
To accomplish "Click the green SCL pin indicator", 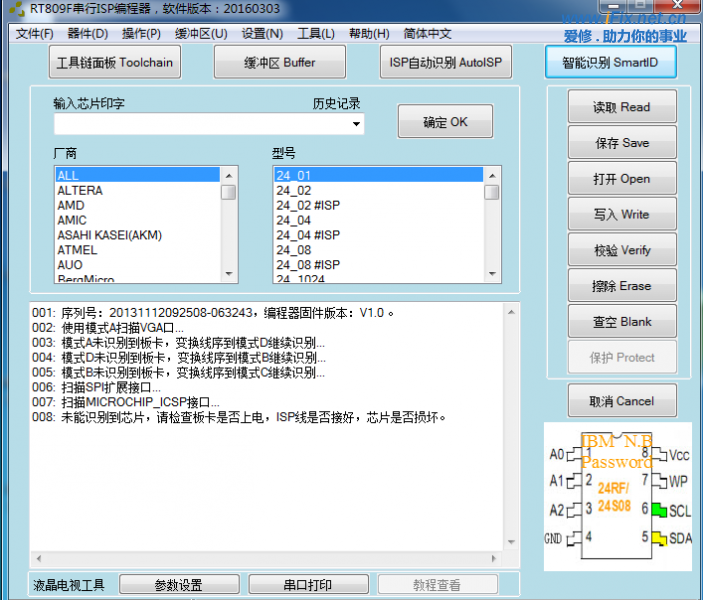I will click(659, 510).
